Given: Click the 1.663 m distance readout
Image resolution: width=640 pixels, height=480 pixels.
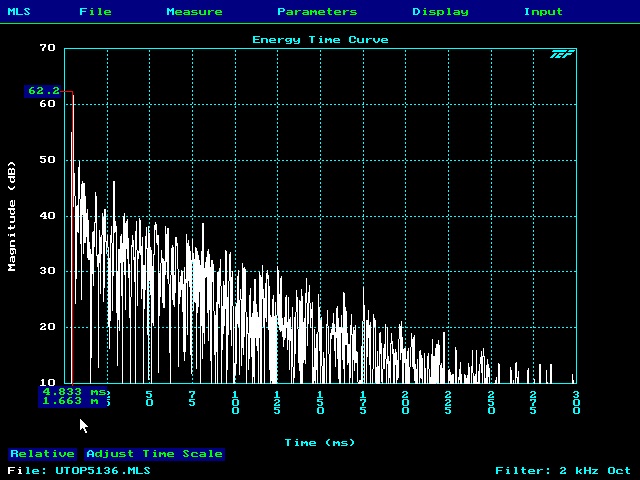Looking at the screenshot, I should pos(73,402).
